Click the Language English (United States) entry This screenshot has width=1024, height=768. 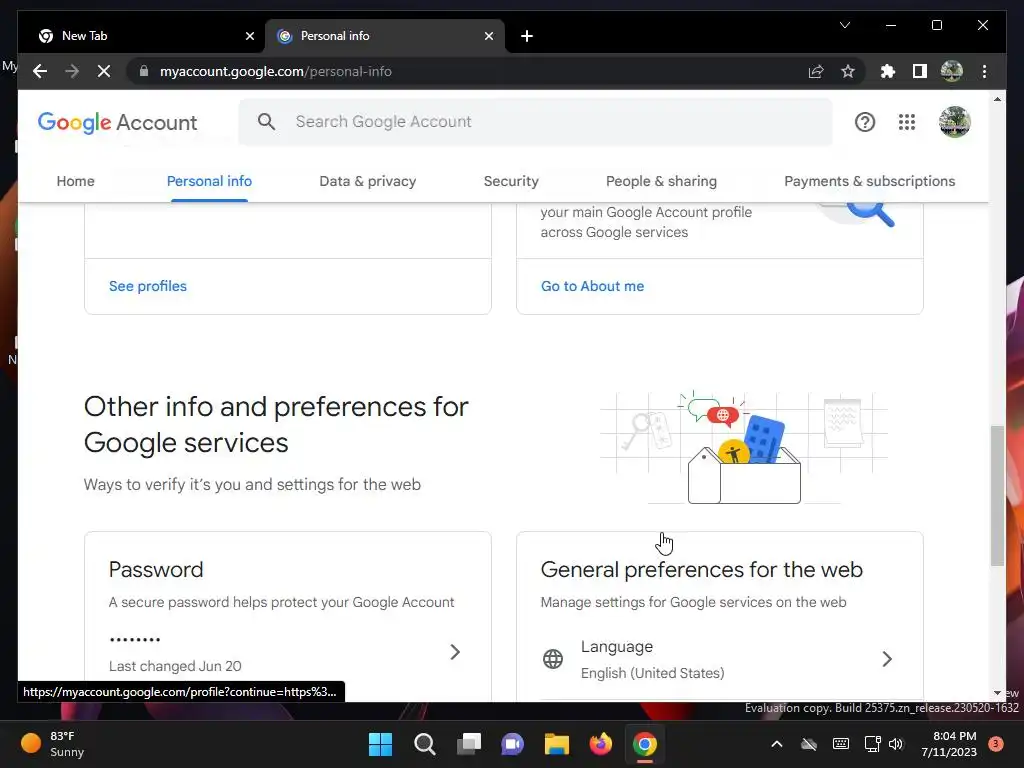point(720,660)
